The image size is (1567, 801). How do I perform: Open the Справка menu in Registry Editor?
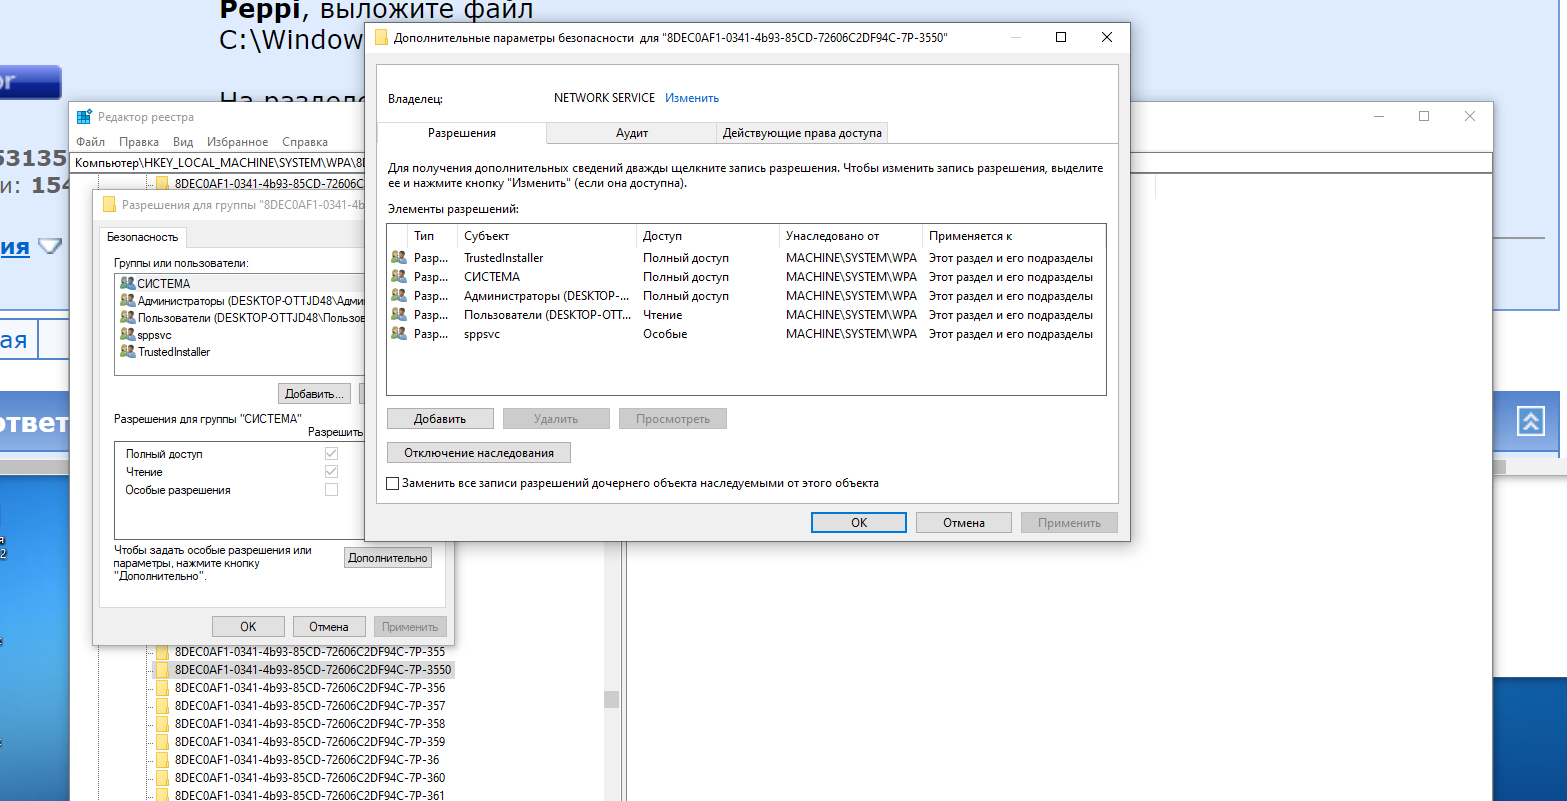click(305, 142)
